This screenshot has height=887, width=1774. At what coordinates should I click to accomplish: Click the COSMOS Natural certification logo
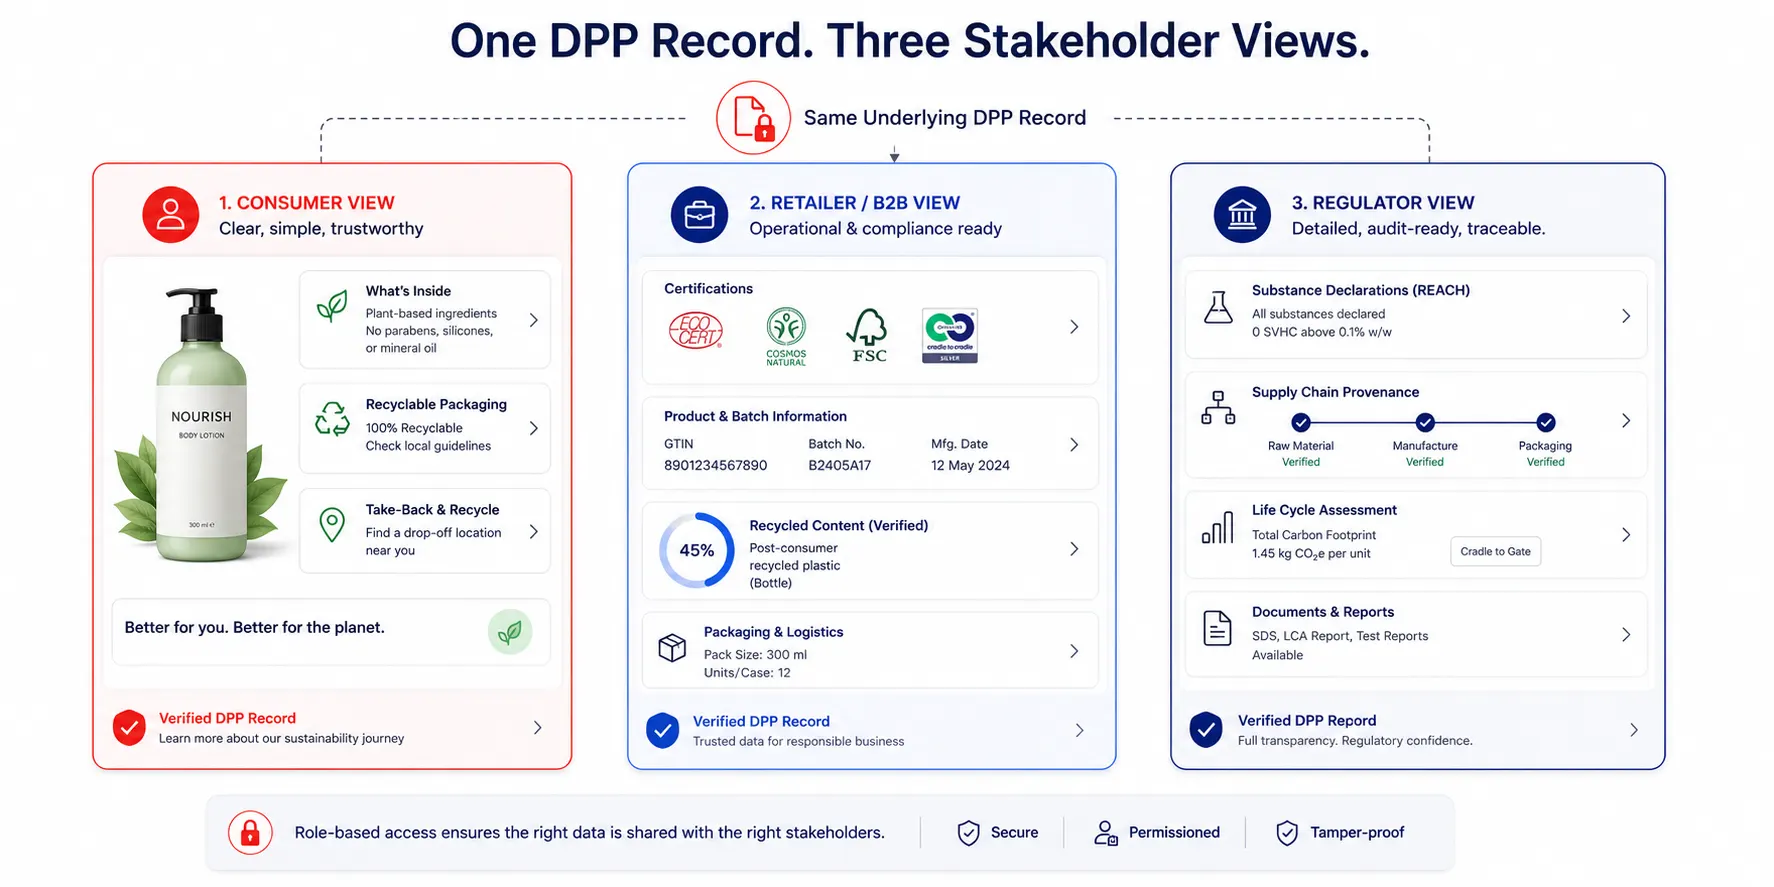click(786, 337)
